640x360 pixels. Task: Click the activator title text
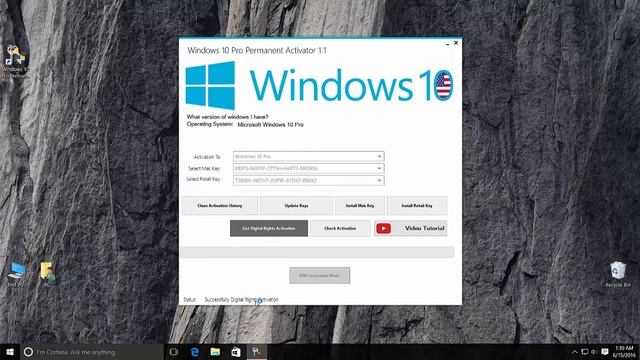(x=257, y=51)
